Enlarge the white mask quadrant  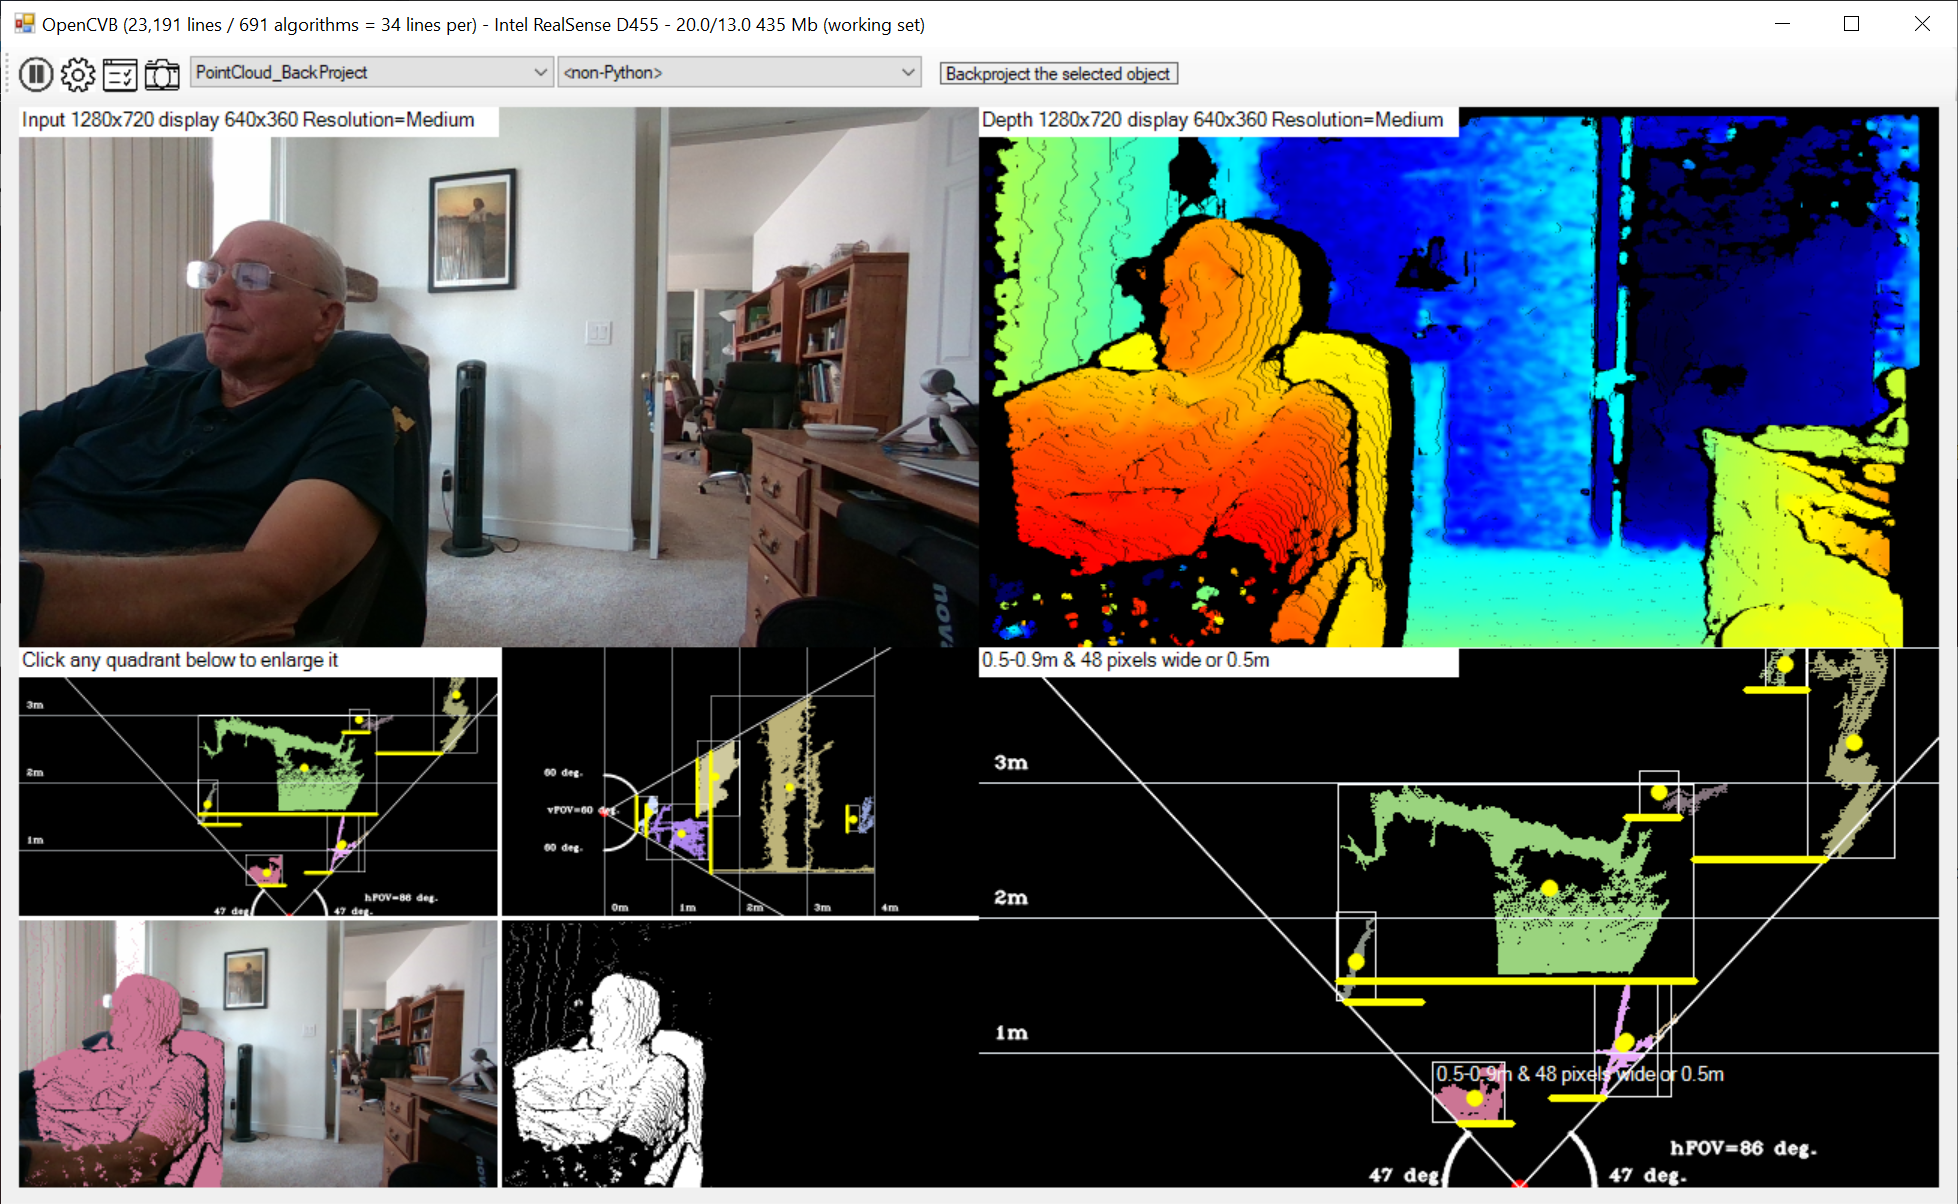coord(739,1053)
